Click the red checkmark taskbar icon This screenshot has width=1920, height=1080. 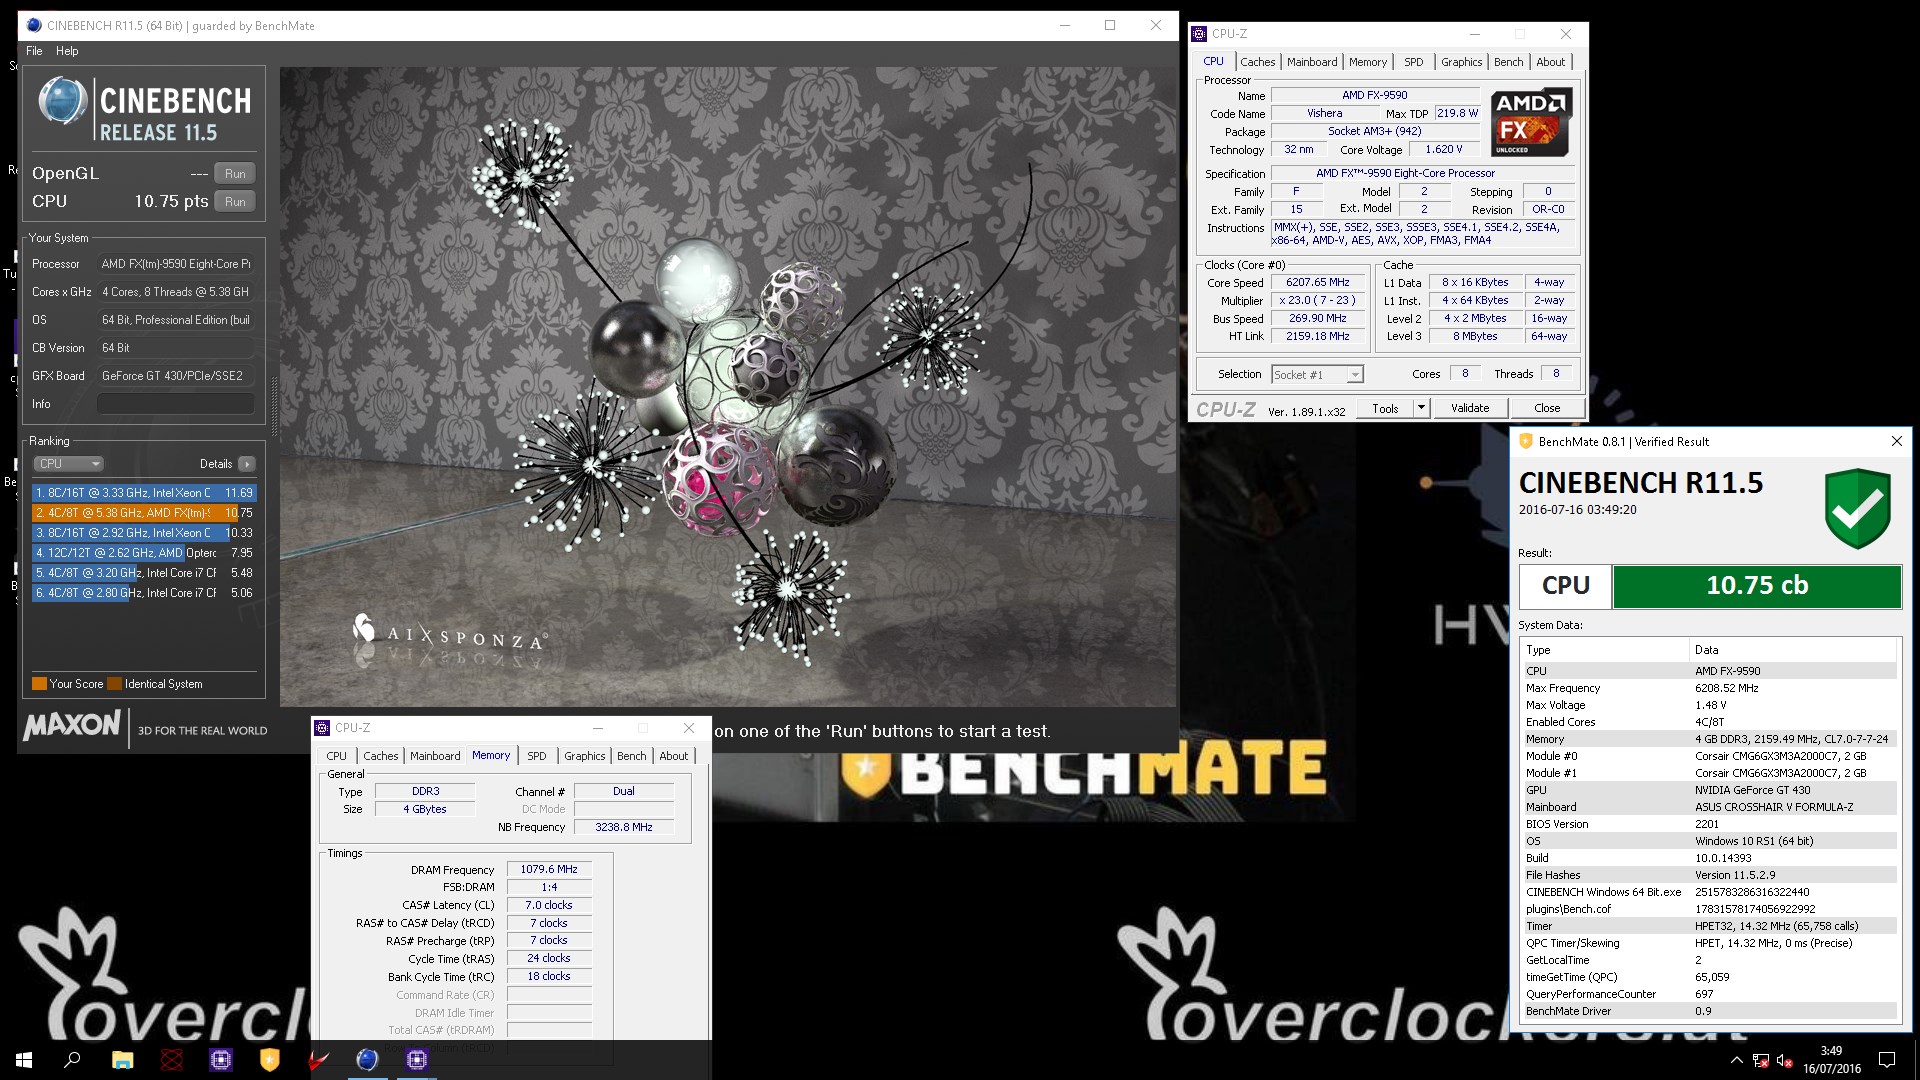(x=319, y=1060)
